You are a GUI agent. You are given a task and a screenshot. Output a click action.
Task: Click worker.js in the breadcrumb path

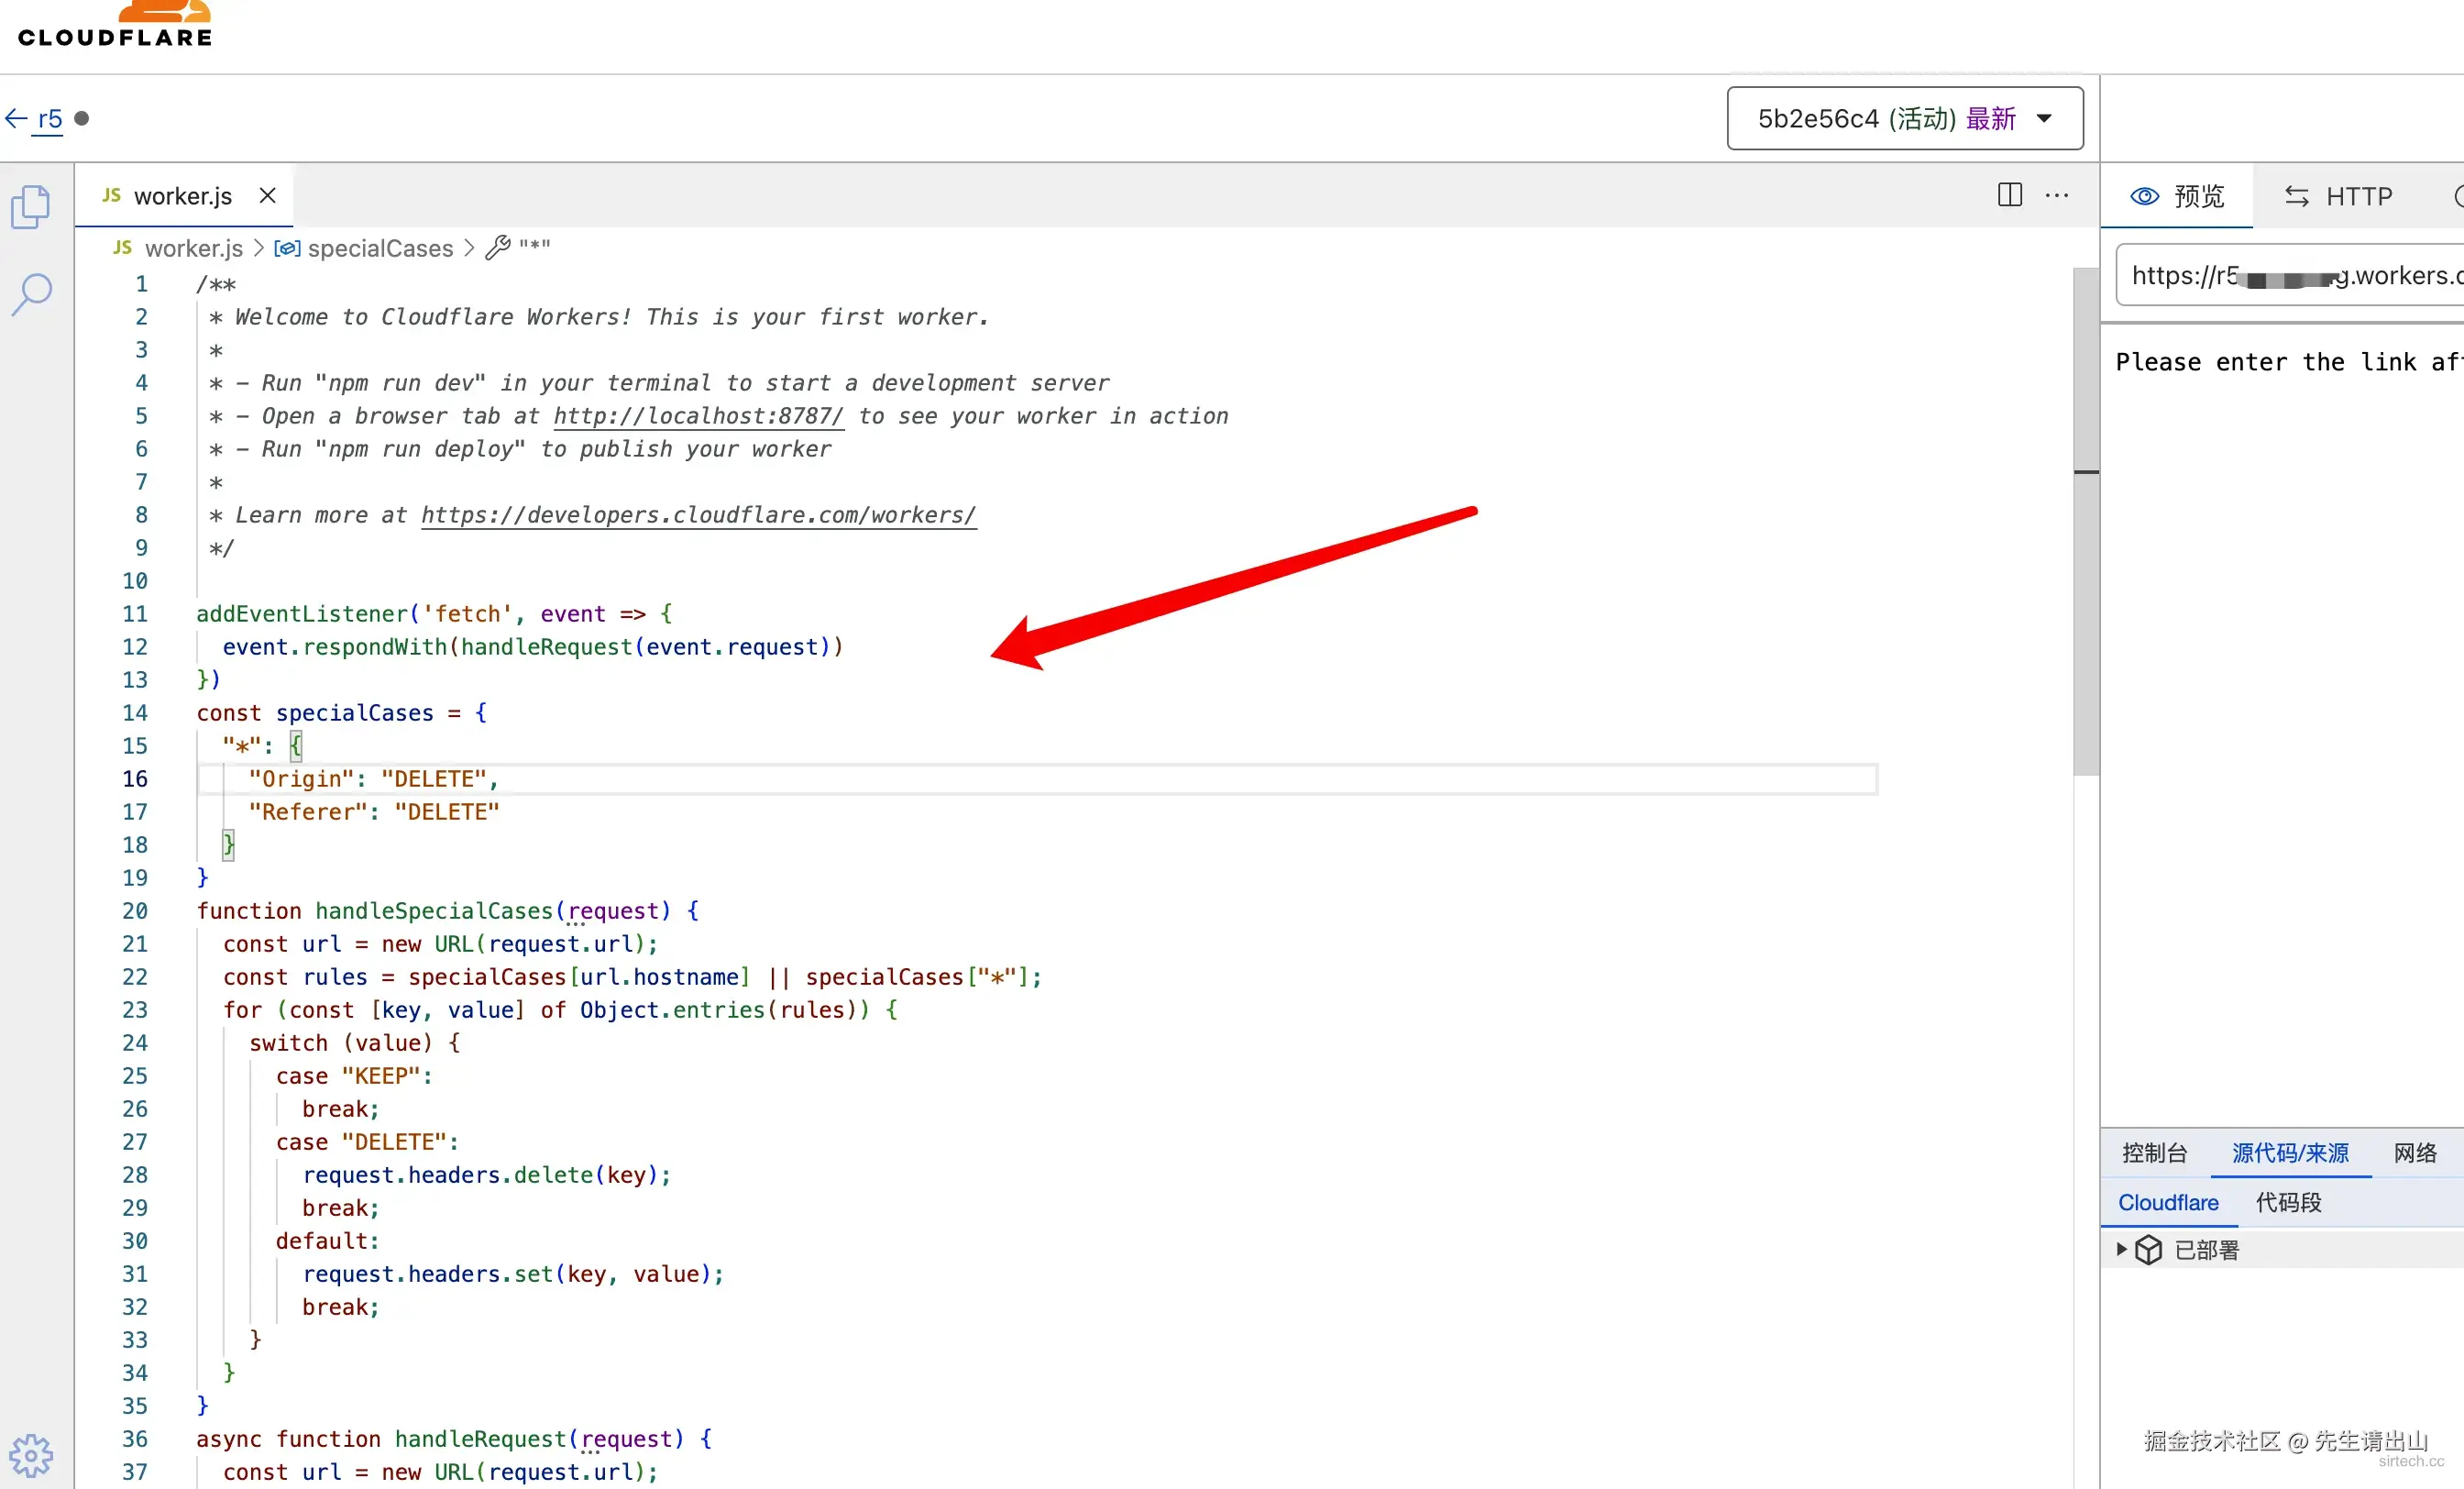(193, 248)
